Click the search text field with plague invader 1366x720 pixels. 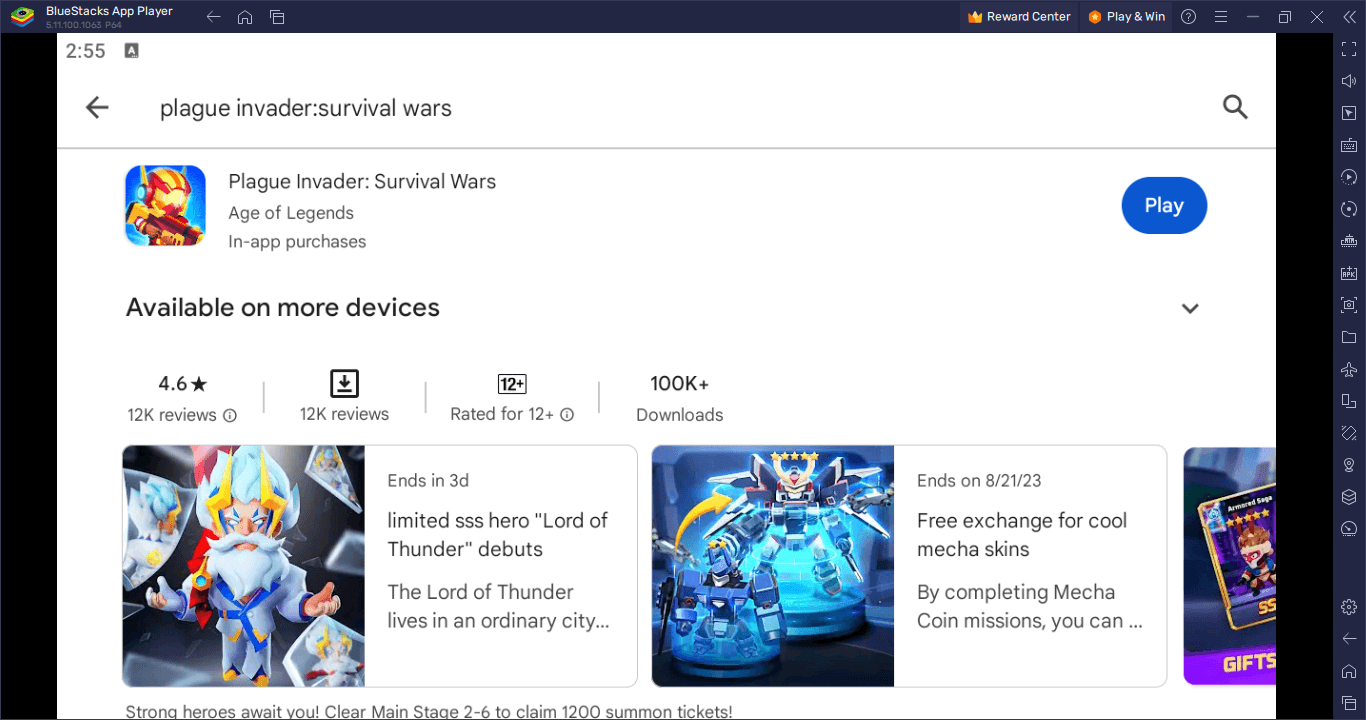tap(306, 108)
